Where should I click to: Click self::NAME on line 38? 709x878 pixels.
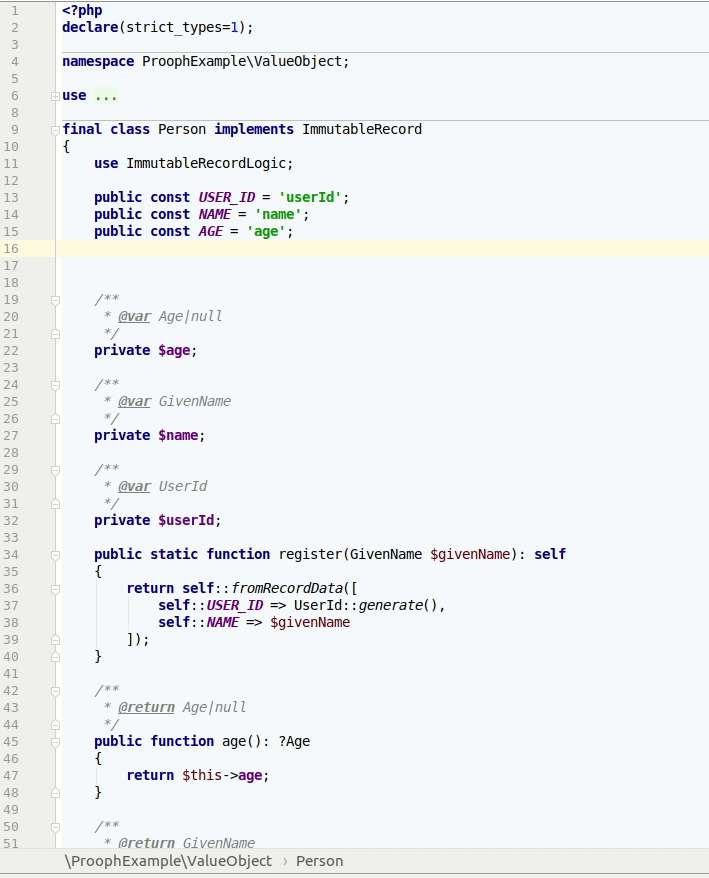tap(198, 622)
